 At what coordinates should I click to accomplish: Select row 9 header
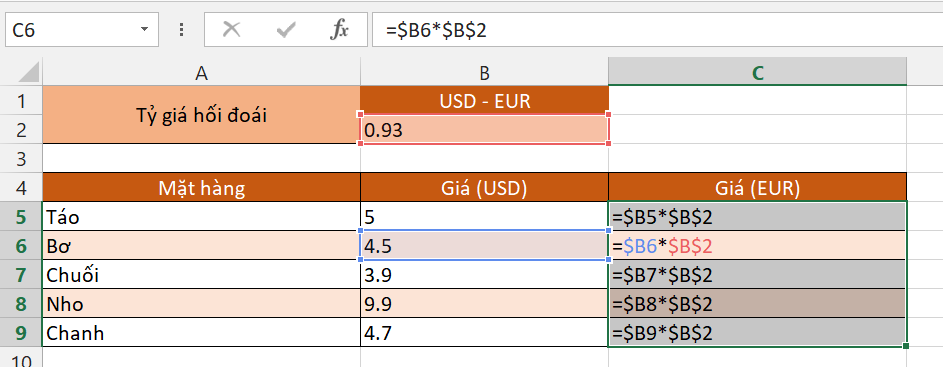coord(22,333)
